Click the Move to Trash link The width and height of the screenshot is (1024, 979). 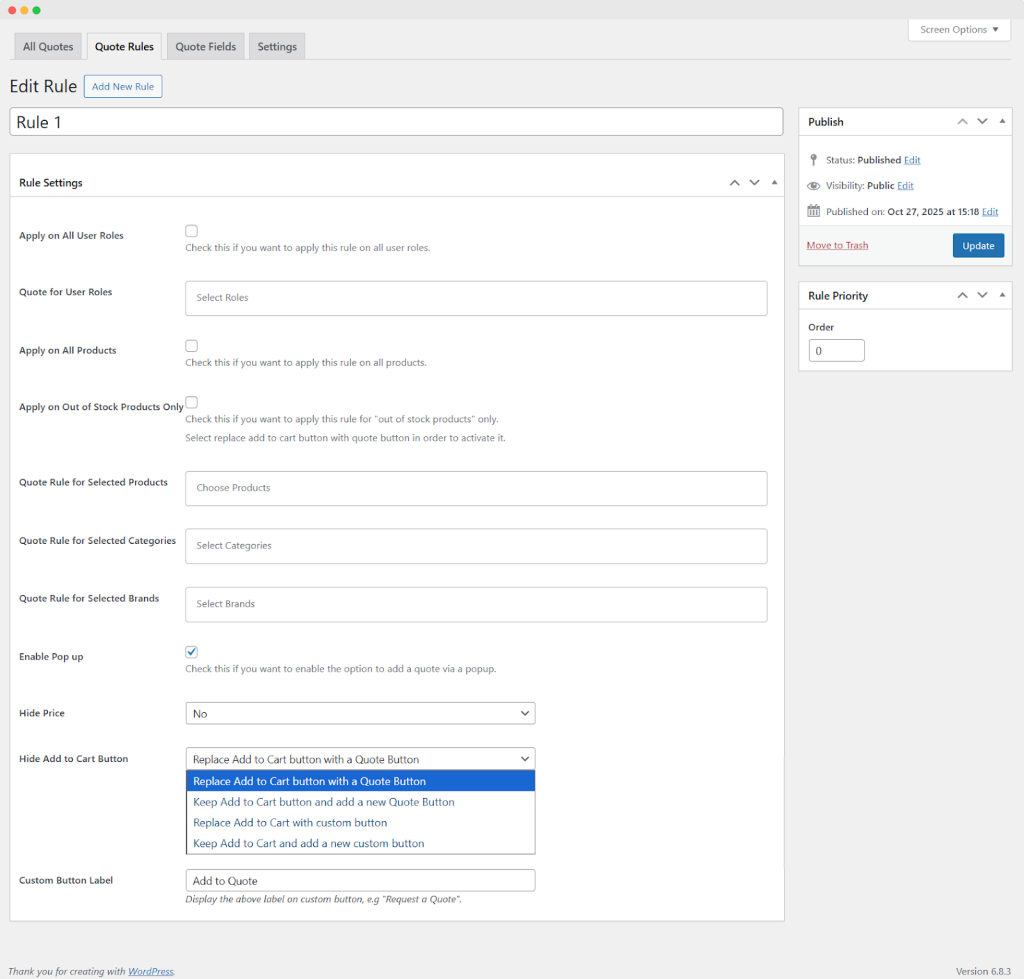[837, 245]
